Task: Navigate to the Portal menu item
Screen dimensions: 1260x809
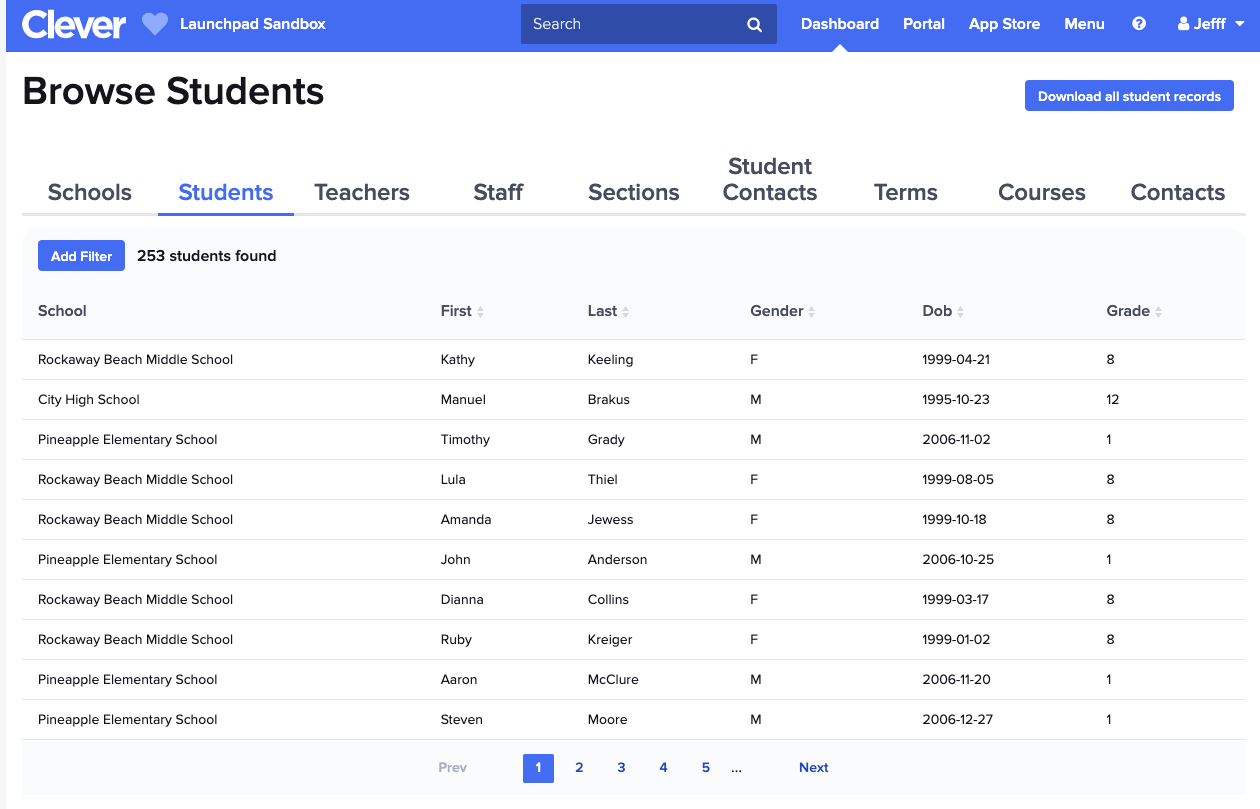Action: coord(923,23)
